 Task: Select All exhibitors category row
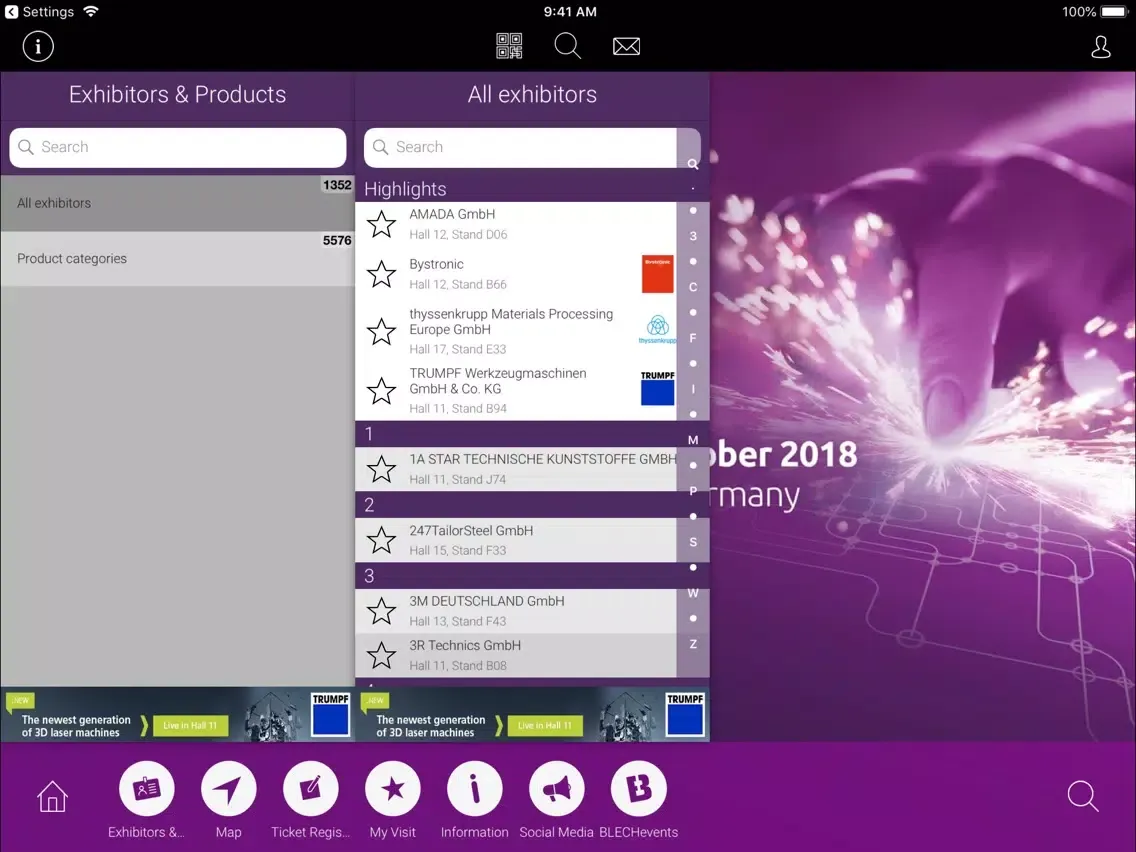[x=178, y=203]
